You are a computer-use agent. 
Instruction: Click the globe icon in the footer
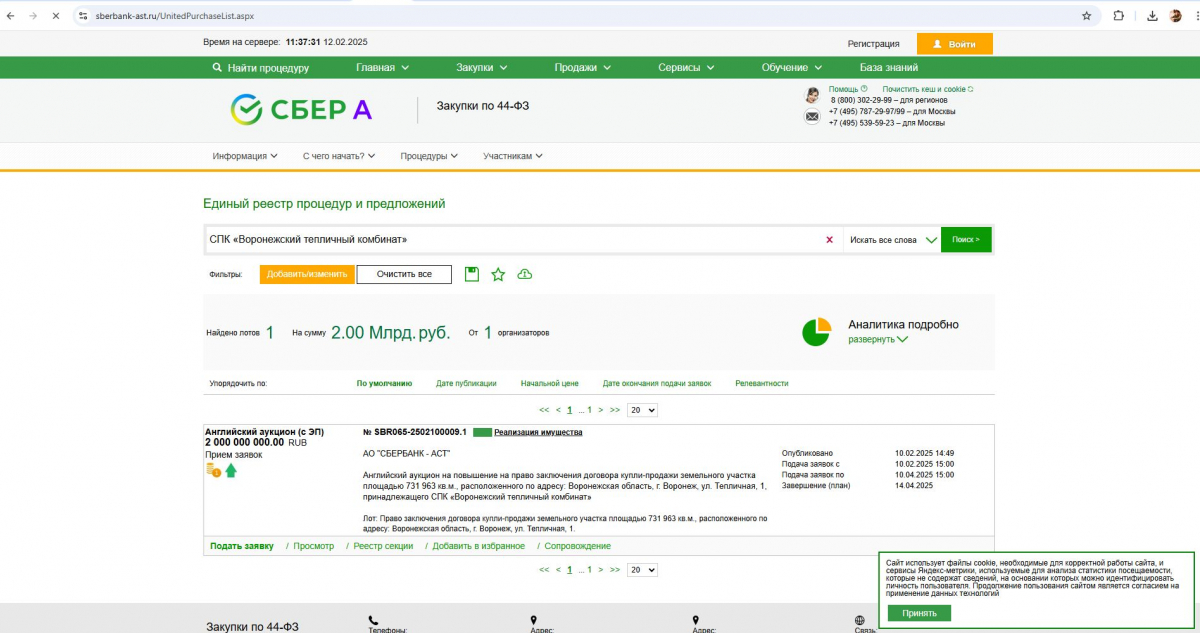(860, 620)
